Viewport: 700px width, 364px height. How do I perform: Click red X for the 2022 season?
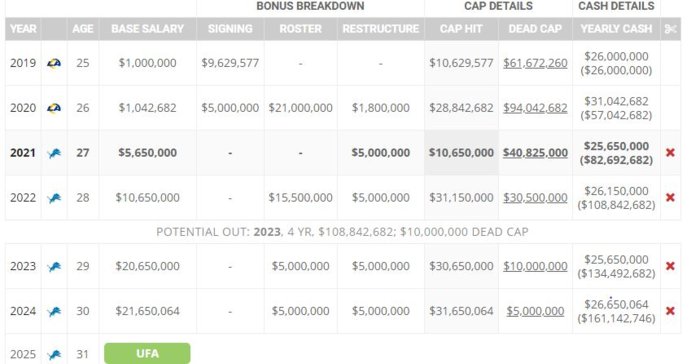(x=670, y=197)
